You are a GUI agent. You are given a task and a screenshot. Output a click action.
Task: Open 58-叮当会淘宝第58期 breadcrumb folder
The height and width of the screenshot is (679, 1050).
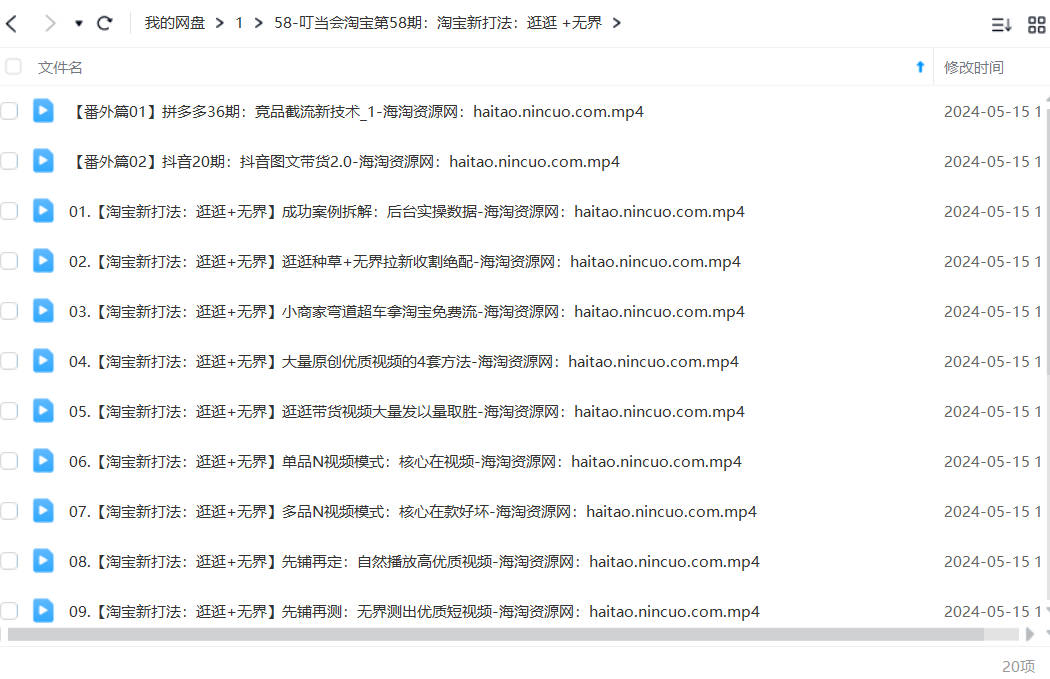438,23
